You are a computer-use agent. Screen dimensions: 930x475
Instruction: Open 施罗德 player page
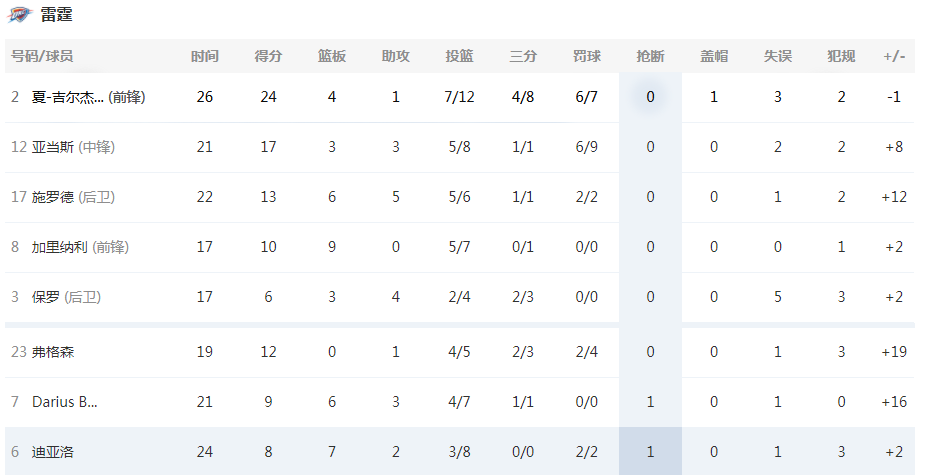52,197
